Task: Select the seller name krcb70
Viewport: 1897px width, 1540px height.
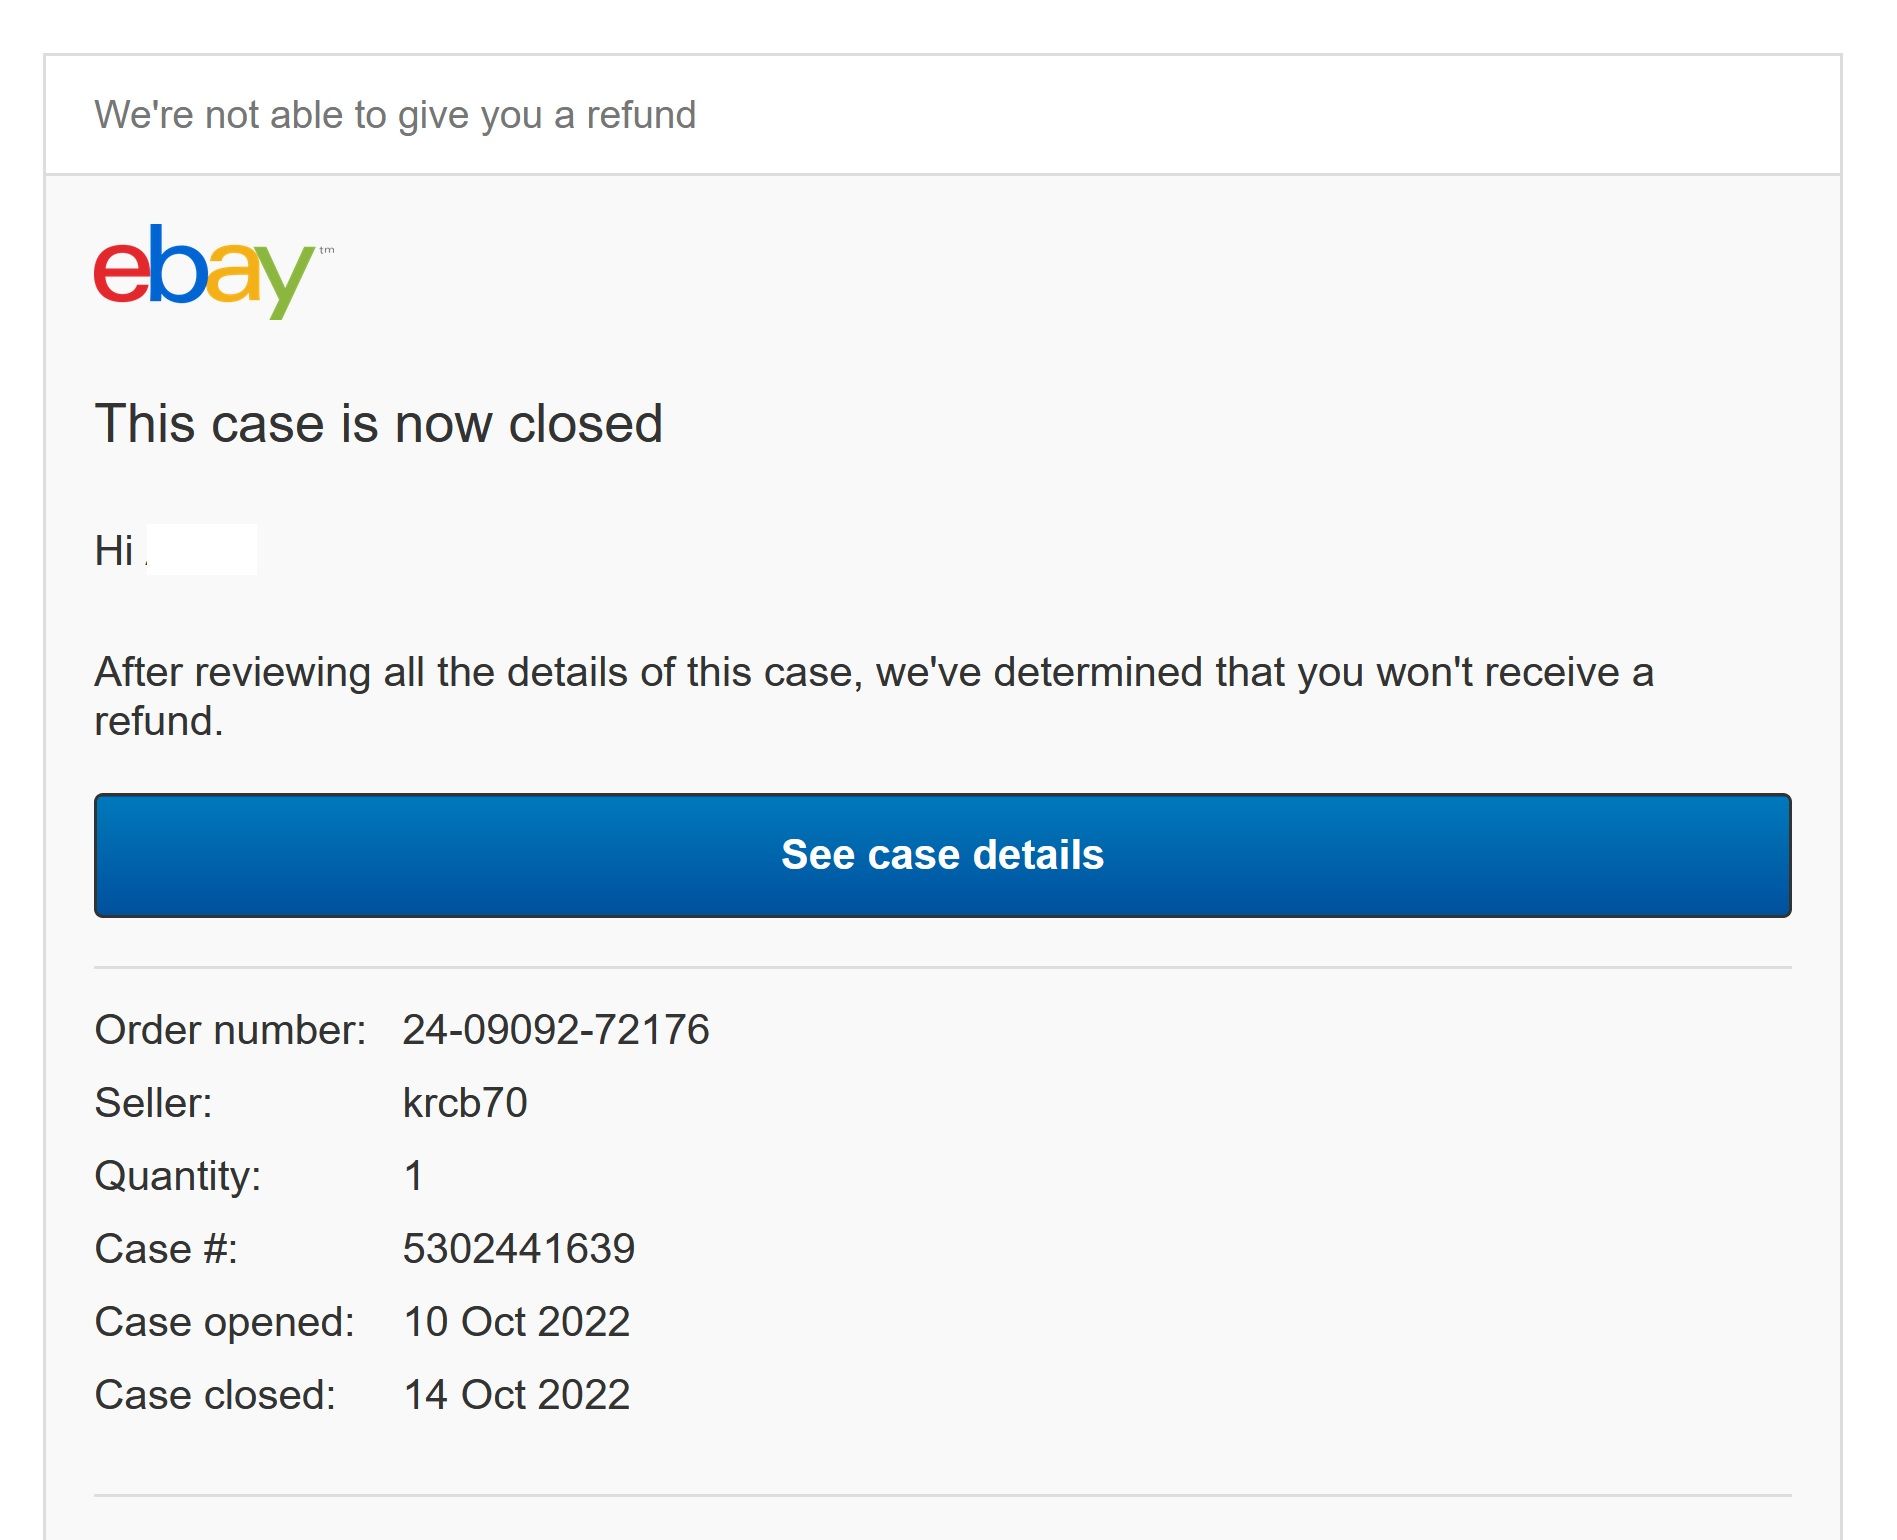Action: click(x=463, y=1101)
